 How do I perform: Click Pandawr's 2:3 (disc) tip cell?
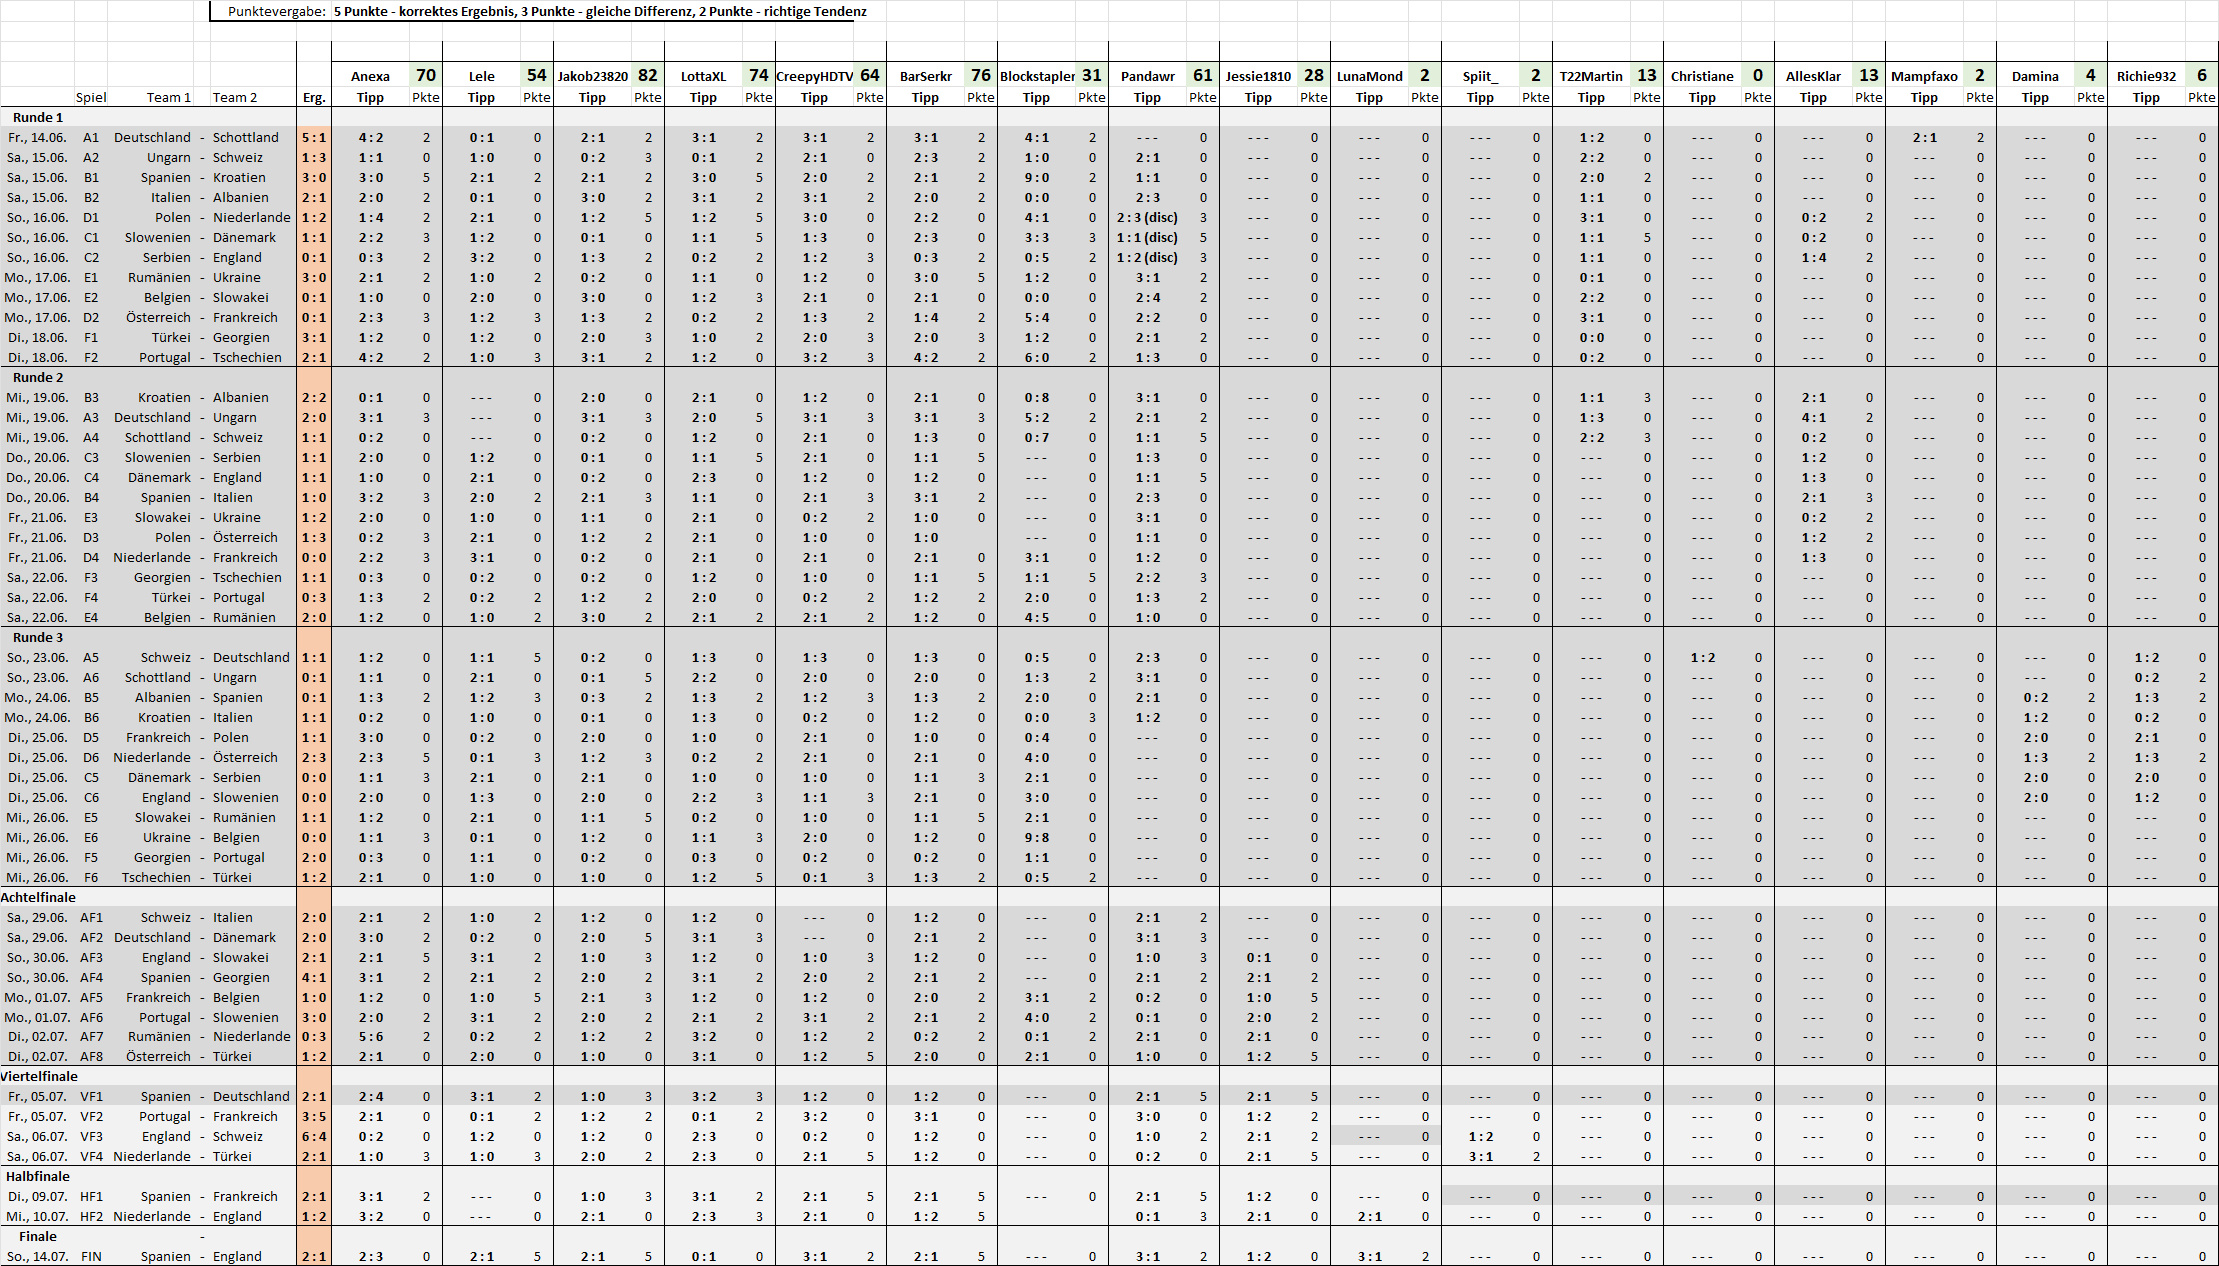pyautogui.click(x=1147, y=217)
